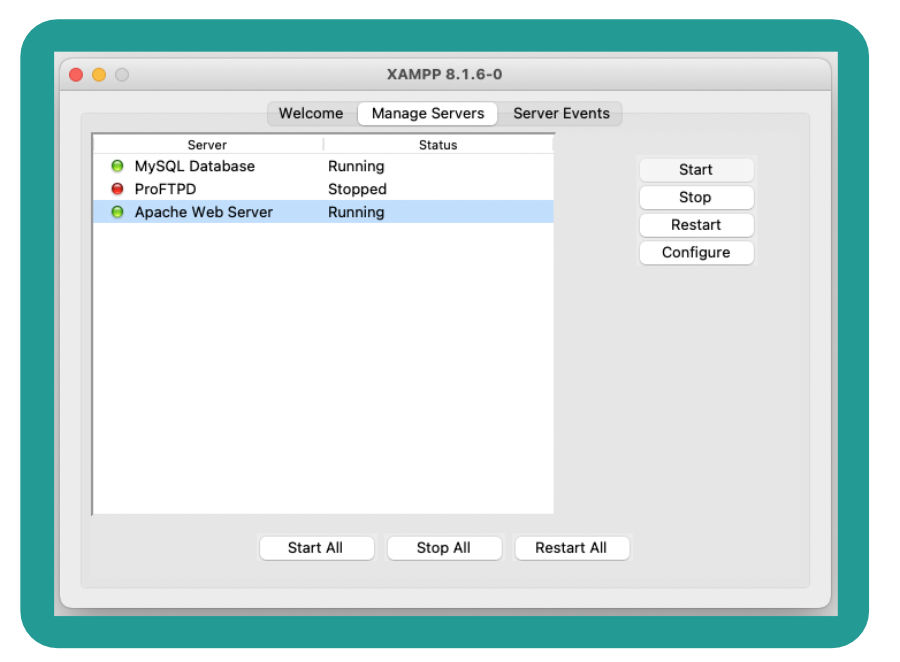Click the Status column header
The image size is (900, 662).
click(x=438, y=145)
